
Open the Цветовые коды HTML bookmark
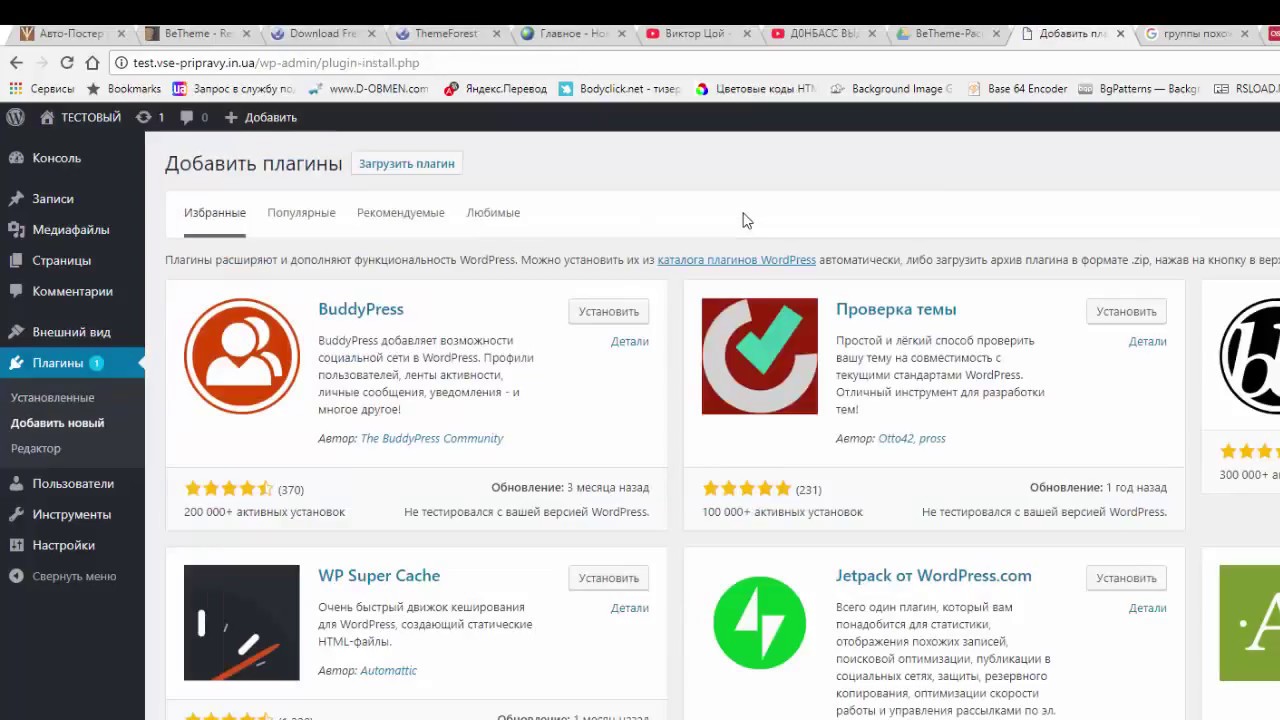click(756, 88)
